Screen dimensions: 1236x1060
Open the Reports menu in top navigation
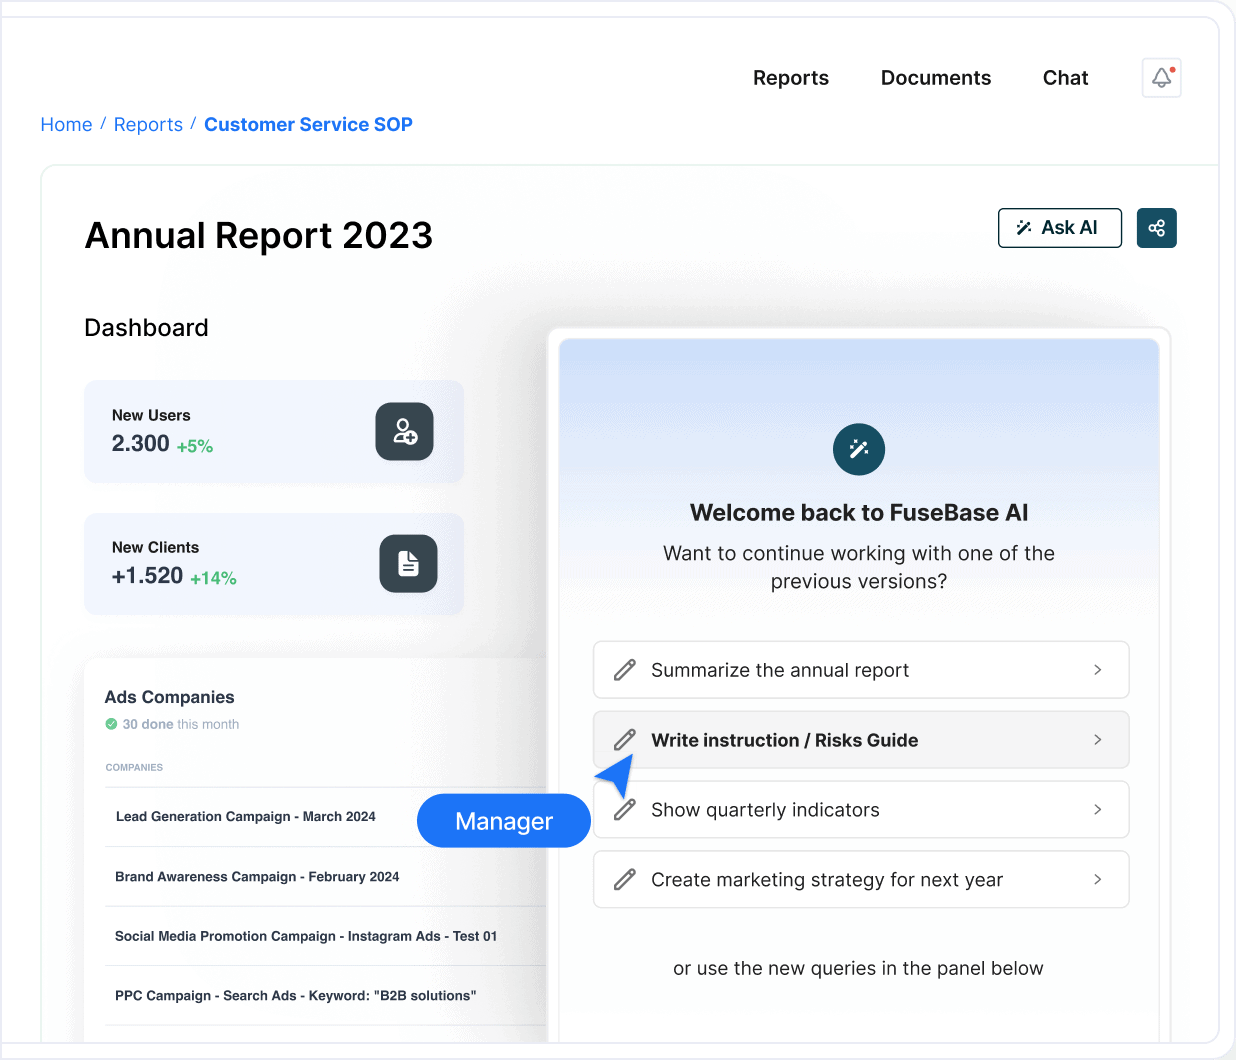click(791, 78)
